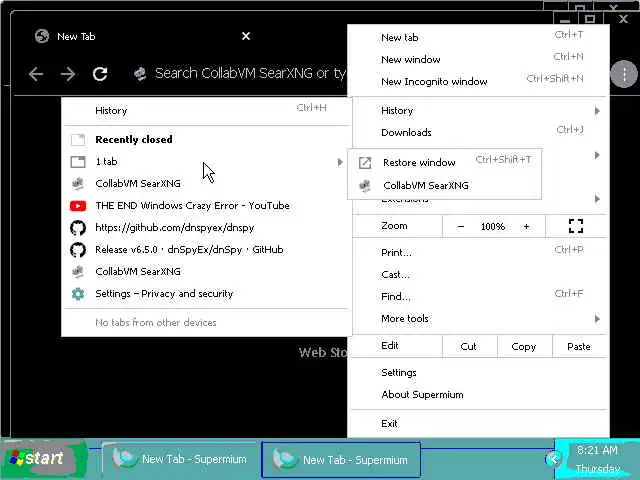Click the Restore window icon
This screenshot has width=640, height=480.
(365, 163)
